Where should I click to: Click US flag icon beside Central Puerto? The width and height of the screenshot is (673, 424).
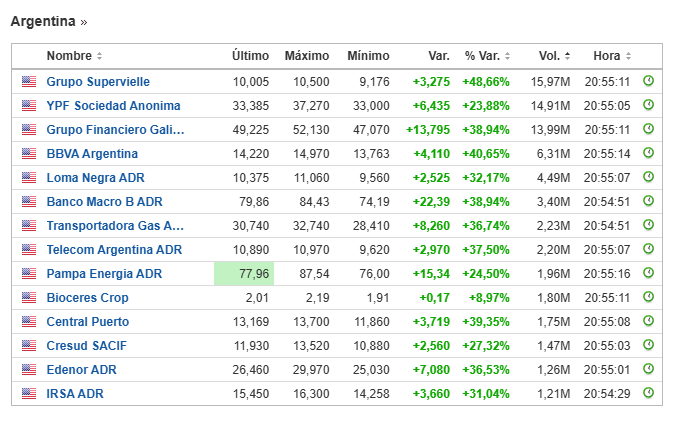(x=29, y=322)
